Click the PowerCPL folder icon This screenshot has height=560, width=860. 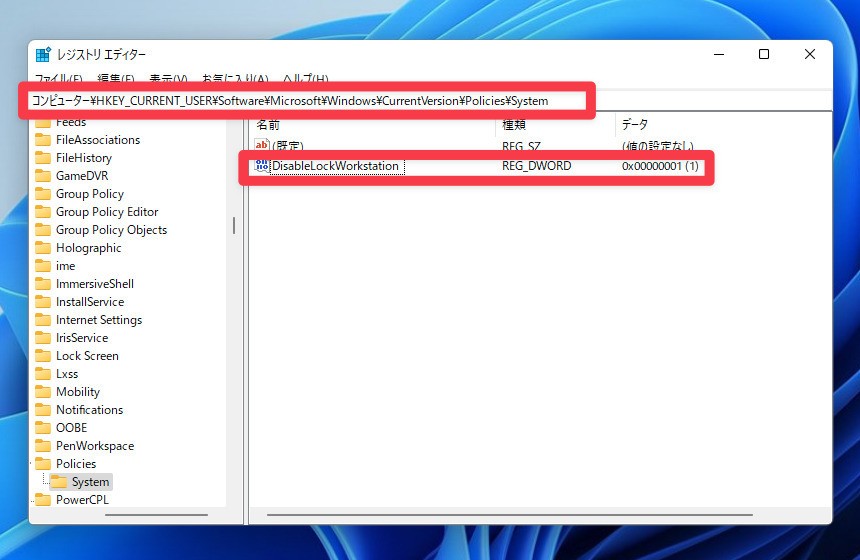43,500
